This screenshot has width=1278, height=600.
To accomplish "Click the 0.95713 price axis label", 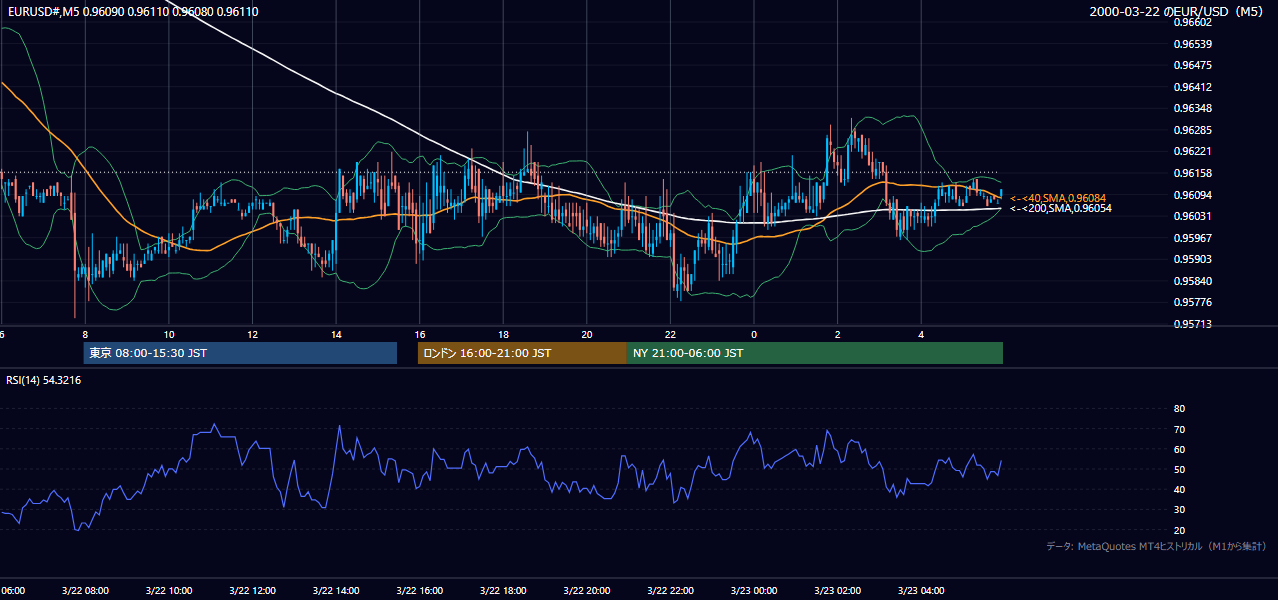I will pos(1192,324).
